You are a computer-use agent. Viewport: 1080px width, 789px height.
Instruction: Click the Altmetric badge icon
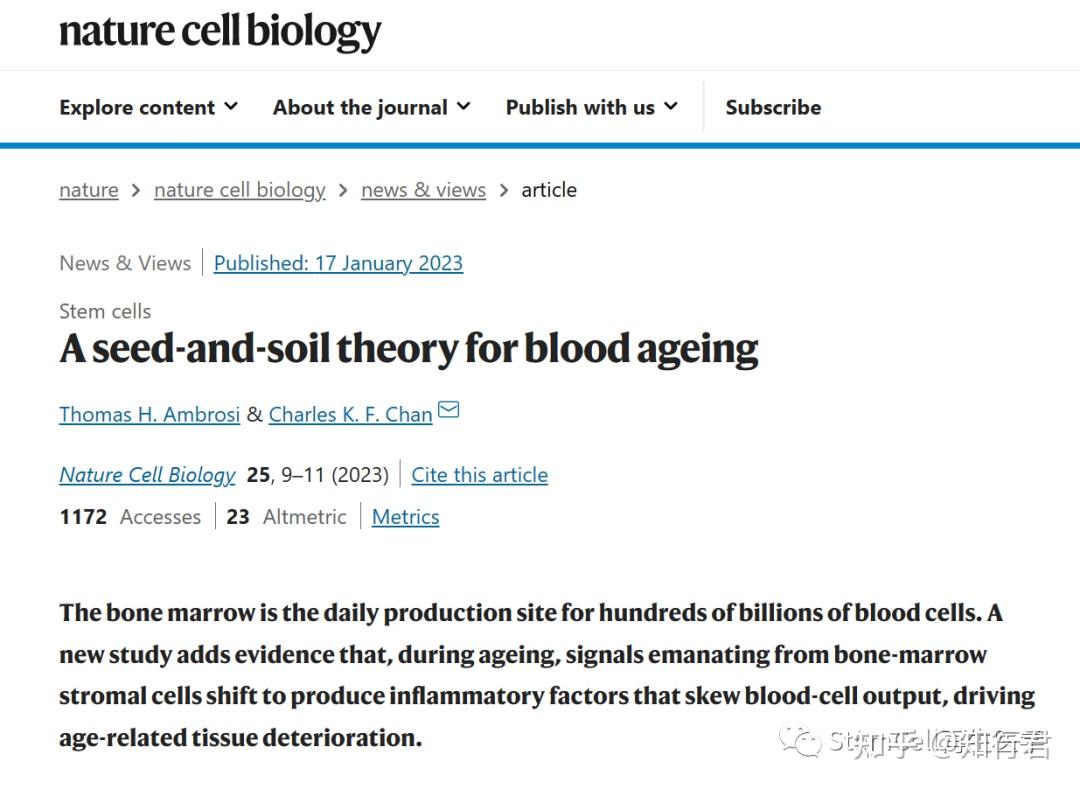[x=238, y=516]
